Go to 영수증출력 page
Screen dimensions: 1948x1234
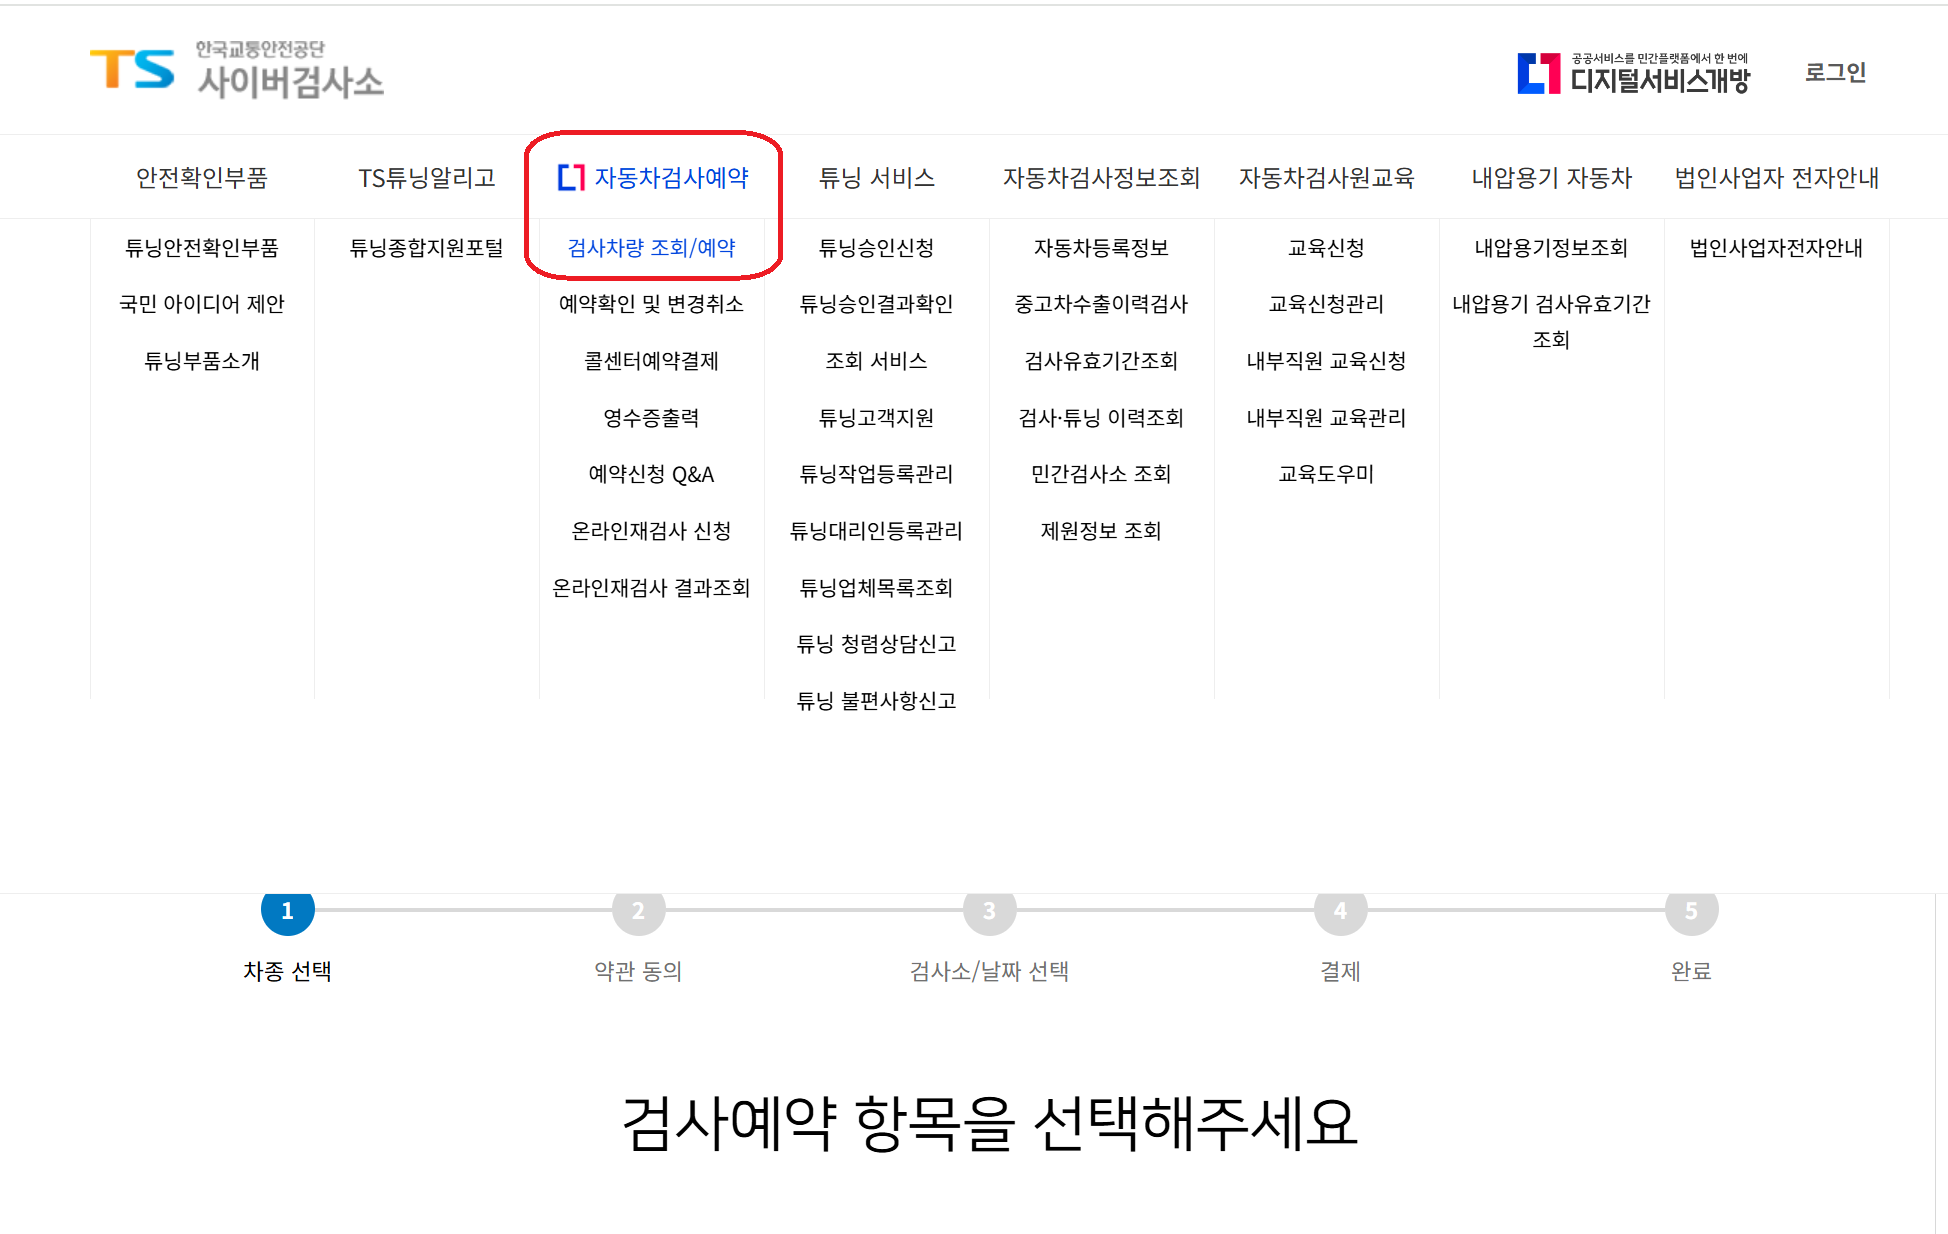pyautogui.click(x=651, y=418)
